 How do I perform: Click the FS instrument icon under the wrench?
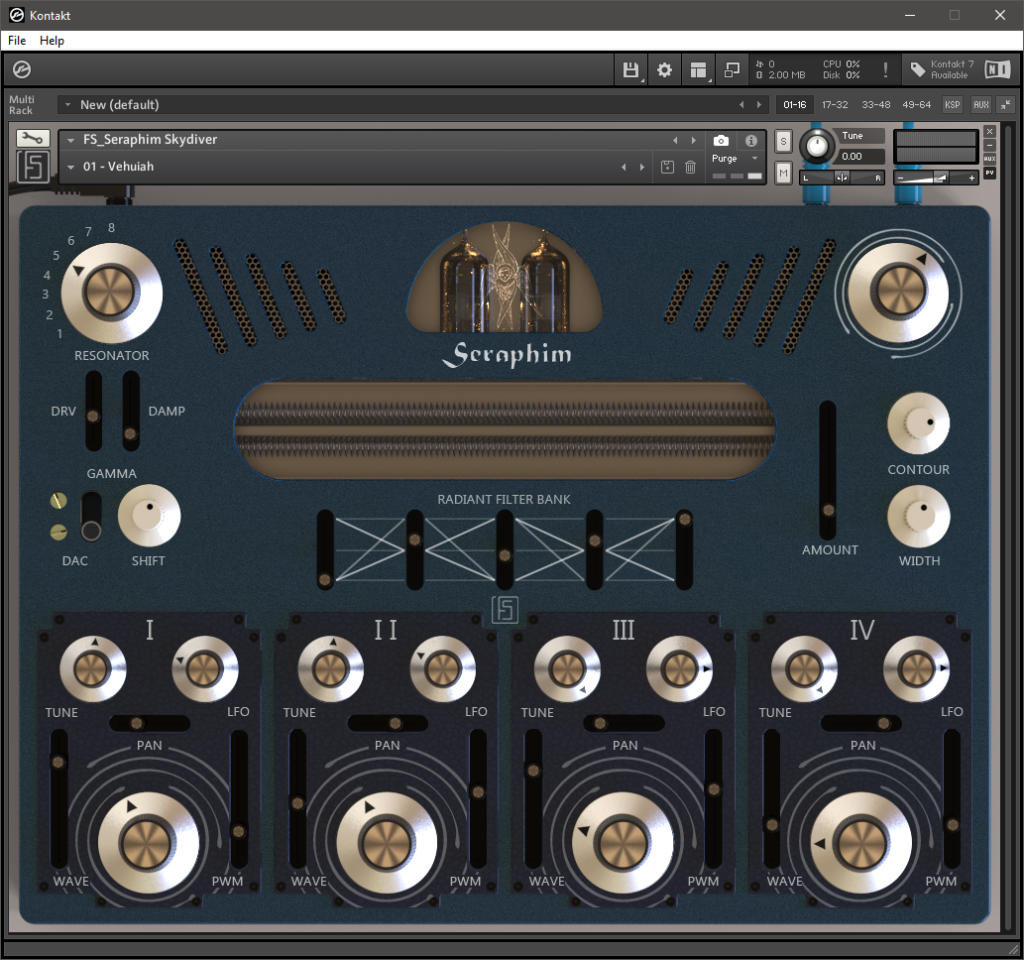tap(33, 167)
